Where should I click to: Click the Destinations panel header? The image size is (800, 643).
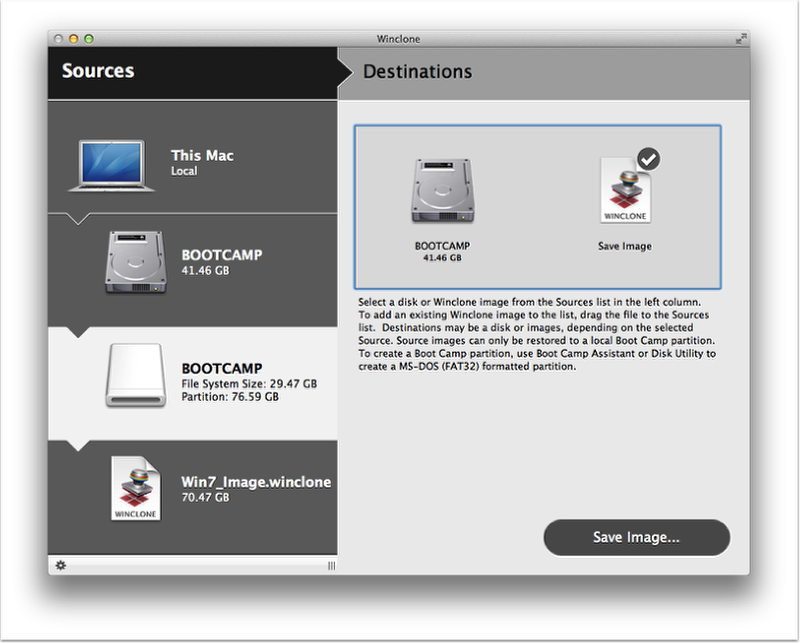(x=419, y=71)
